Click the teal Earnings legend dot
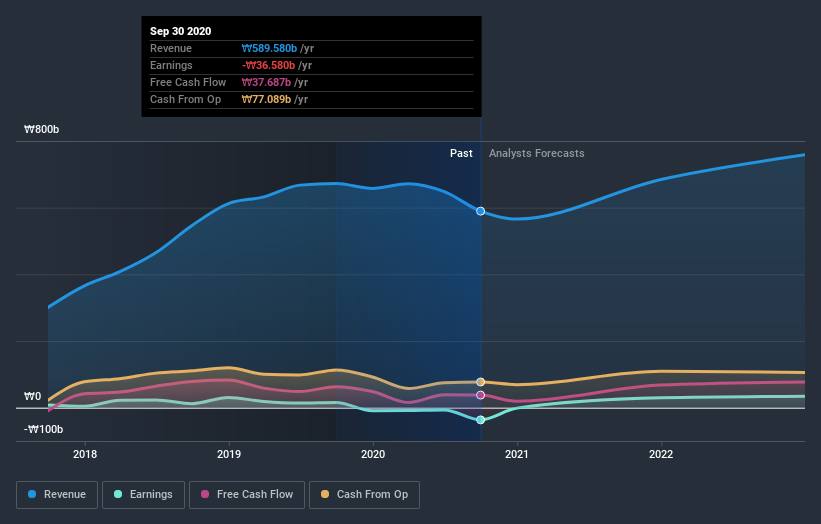 (118, 494)
